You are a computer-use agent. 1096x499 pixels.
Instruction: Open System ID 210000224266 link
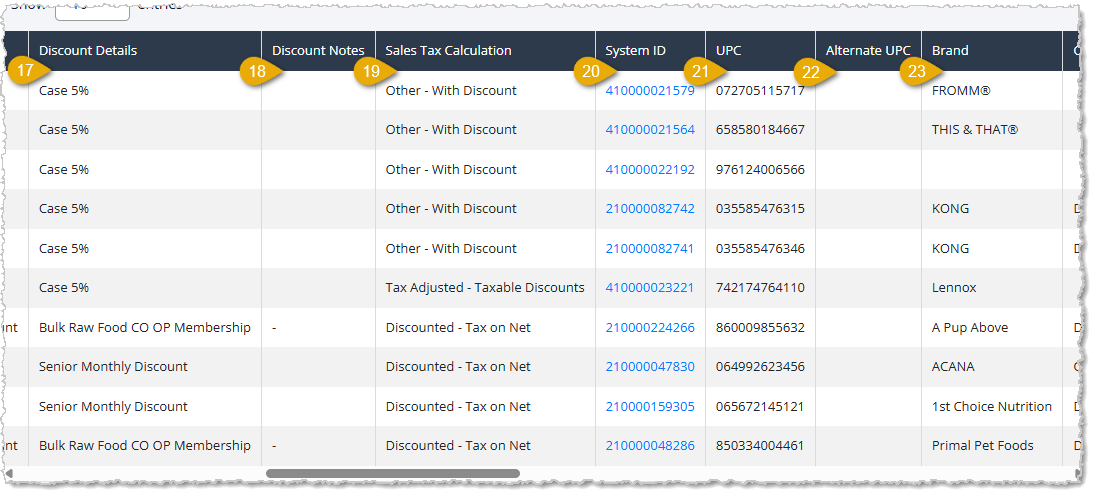coord(650,327)
